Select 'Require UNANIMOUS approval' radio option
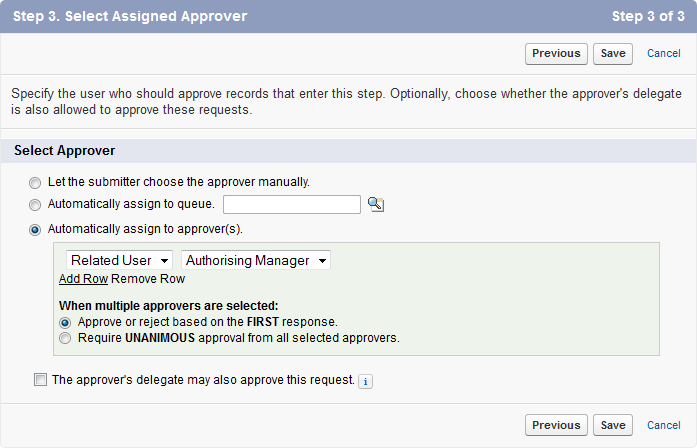Screen dimensions: 697x448 (x=66, y=339)
